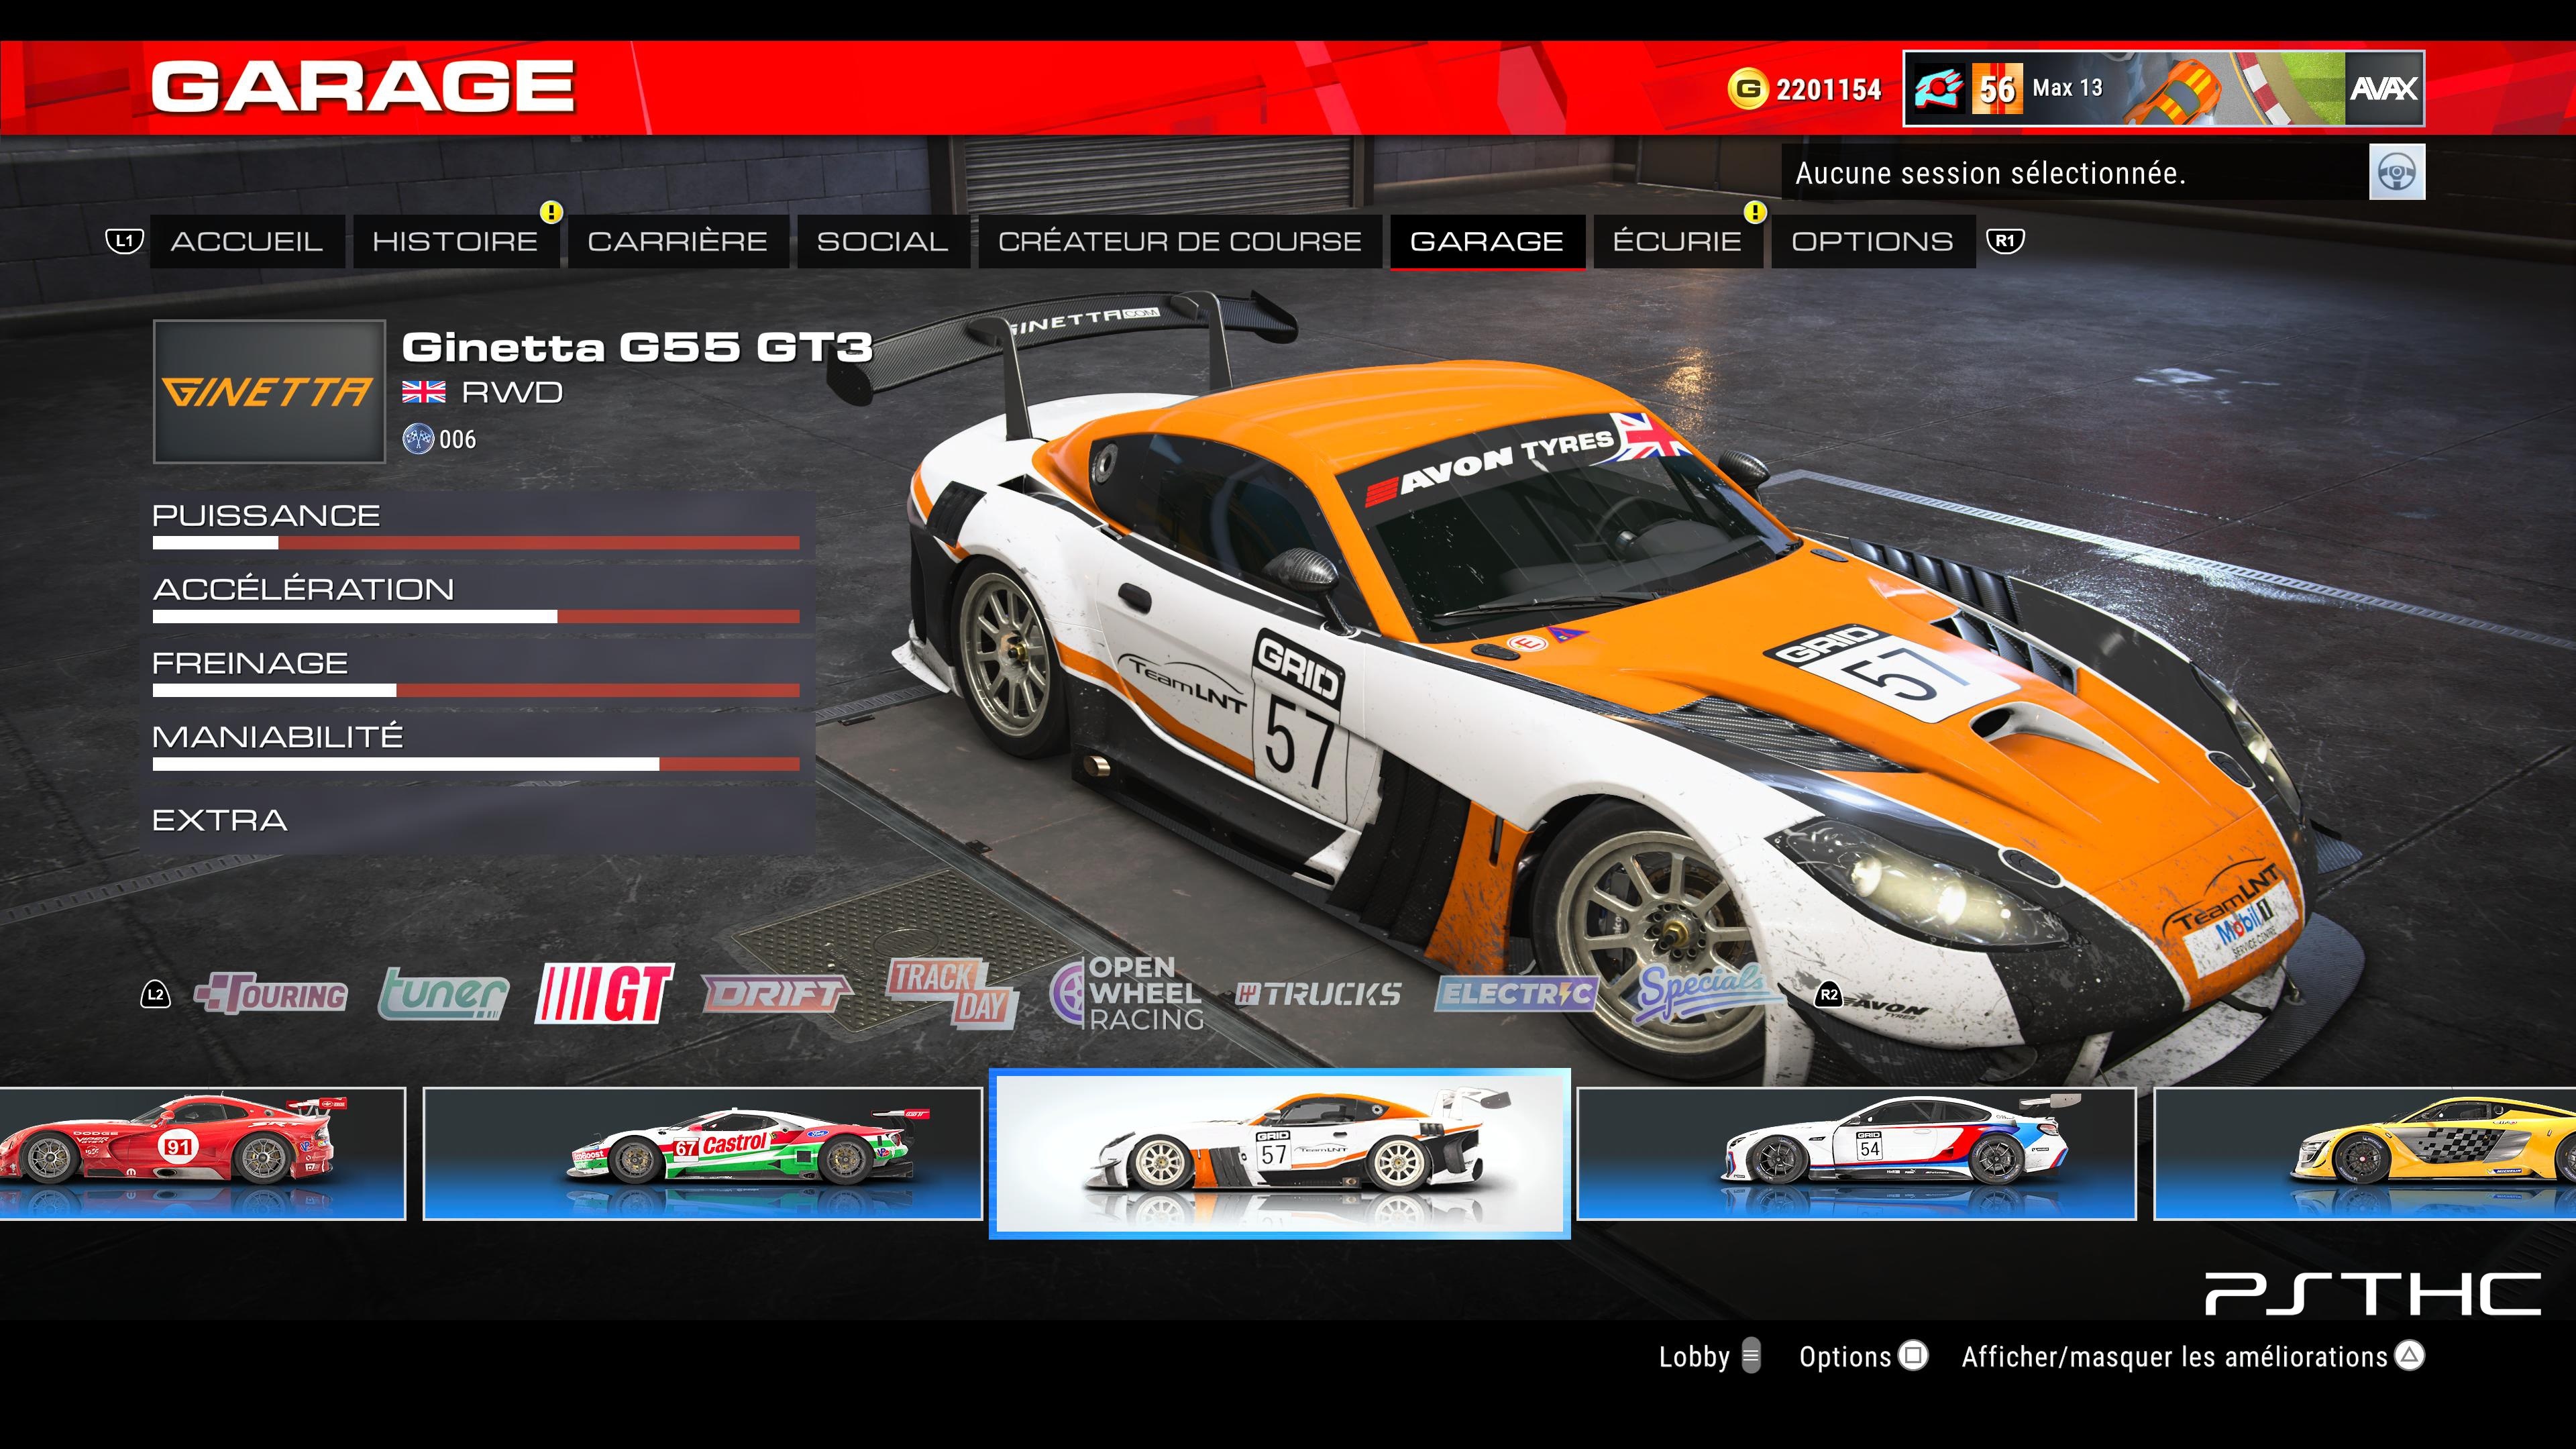Select the Garage tab

click(1487, 241)
